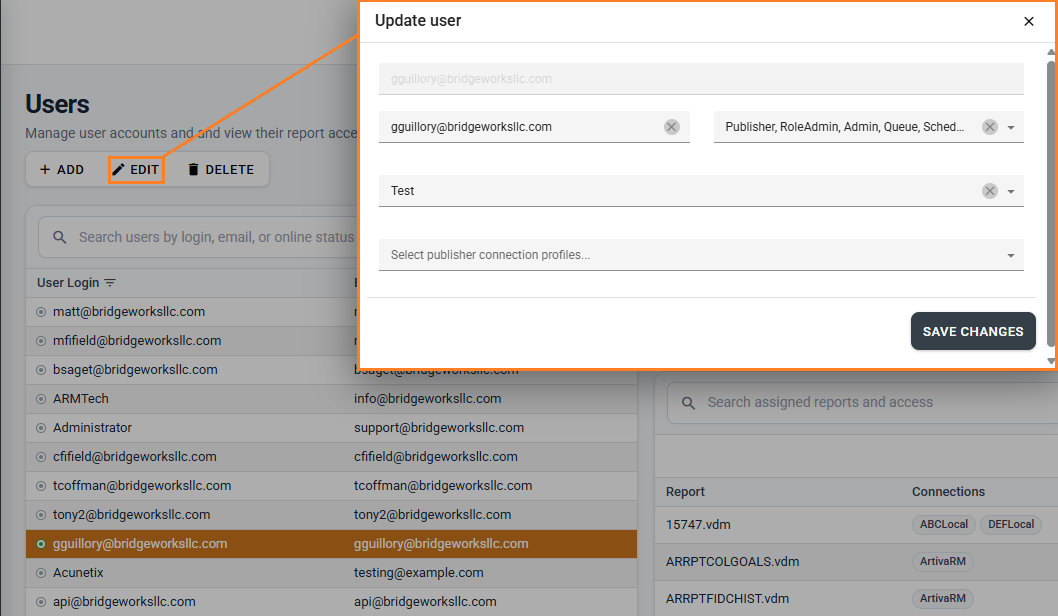Clear the gguillory email field
The height and width of the screenshot is (616, 1058).
coord(671,127)
